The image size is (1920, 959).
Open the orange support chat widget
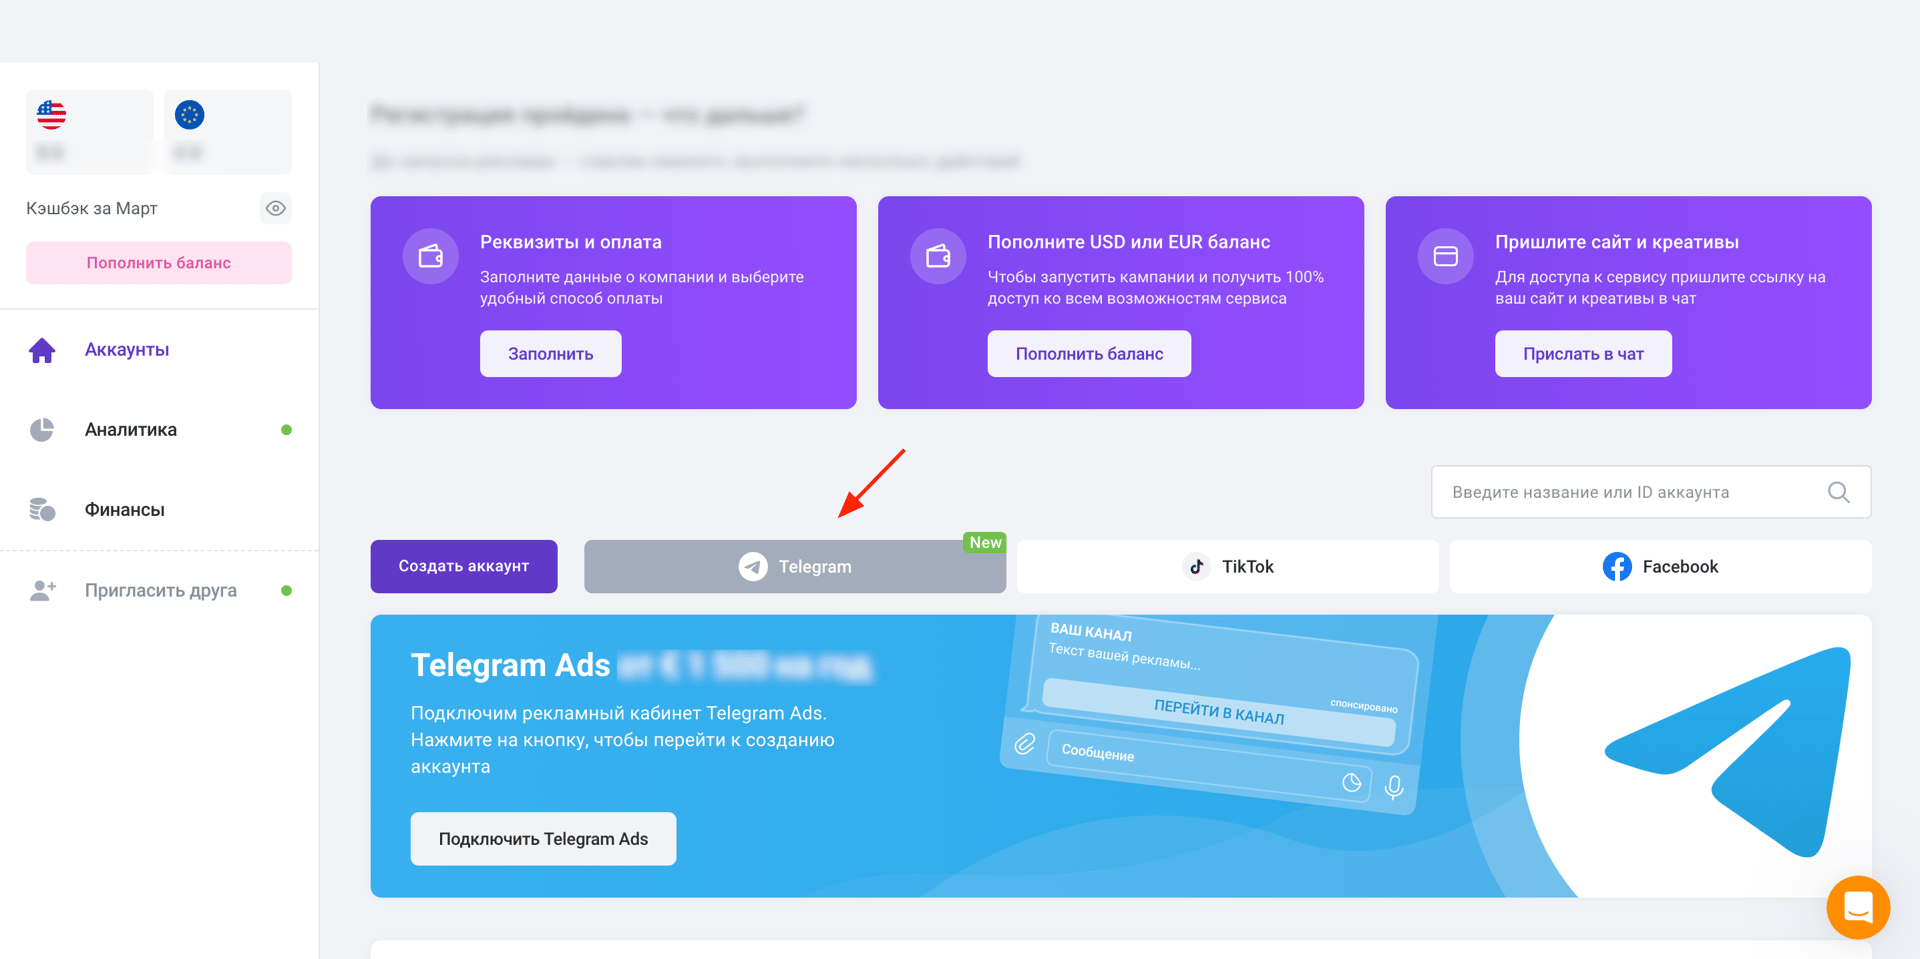coord(1858,908)
